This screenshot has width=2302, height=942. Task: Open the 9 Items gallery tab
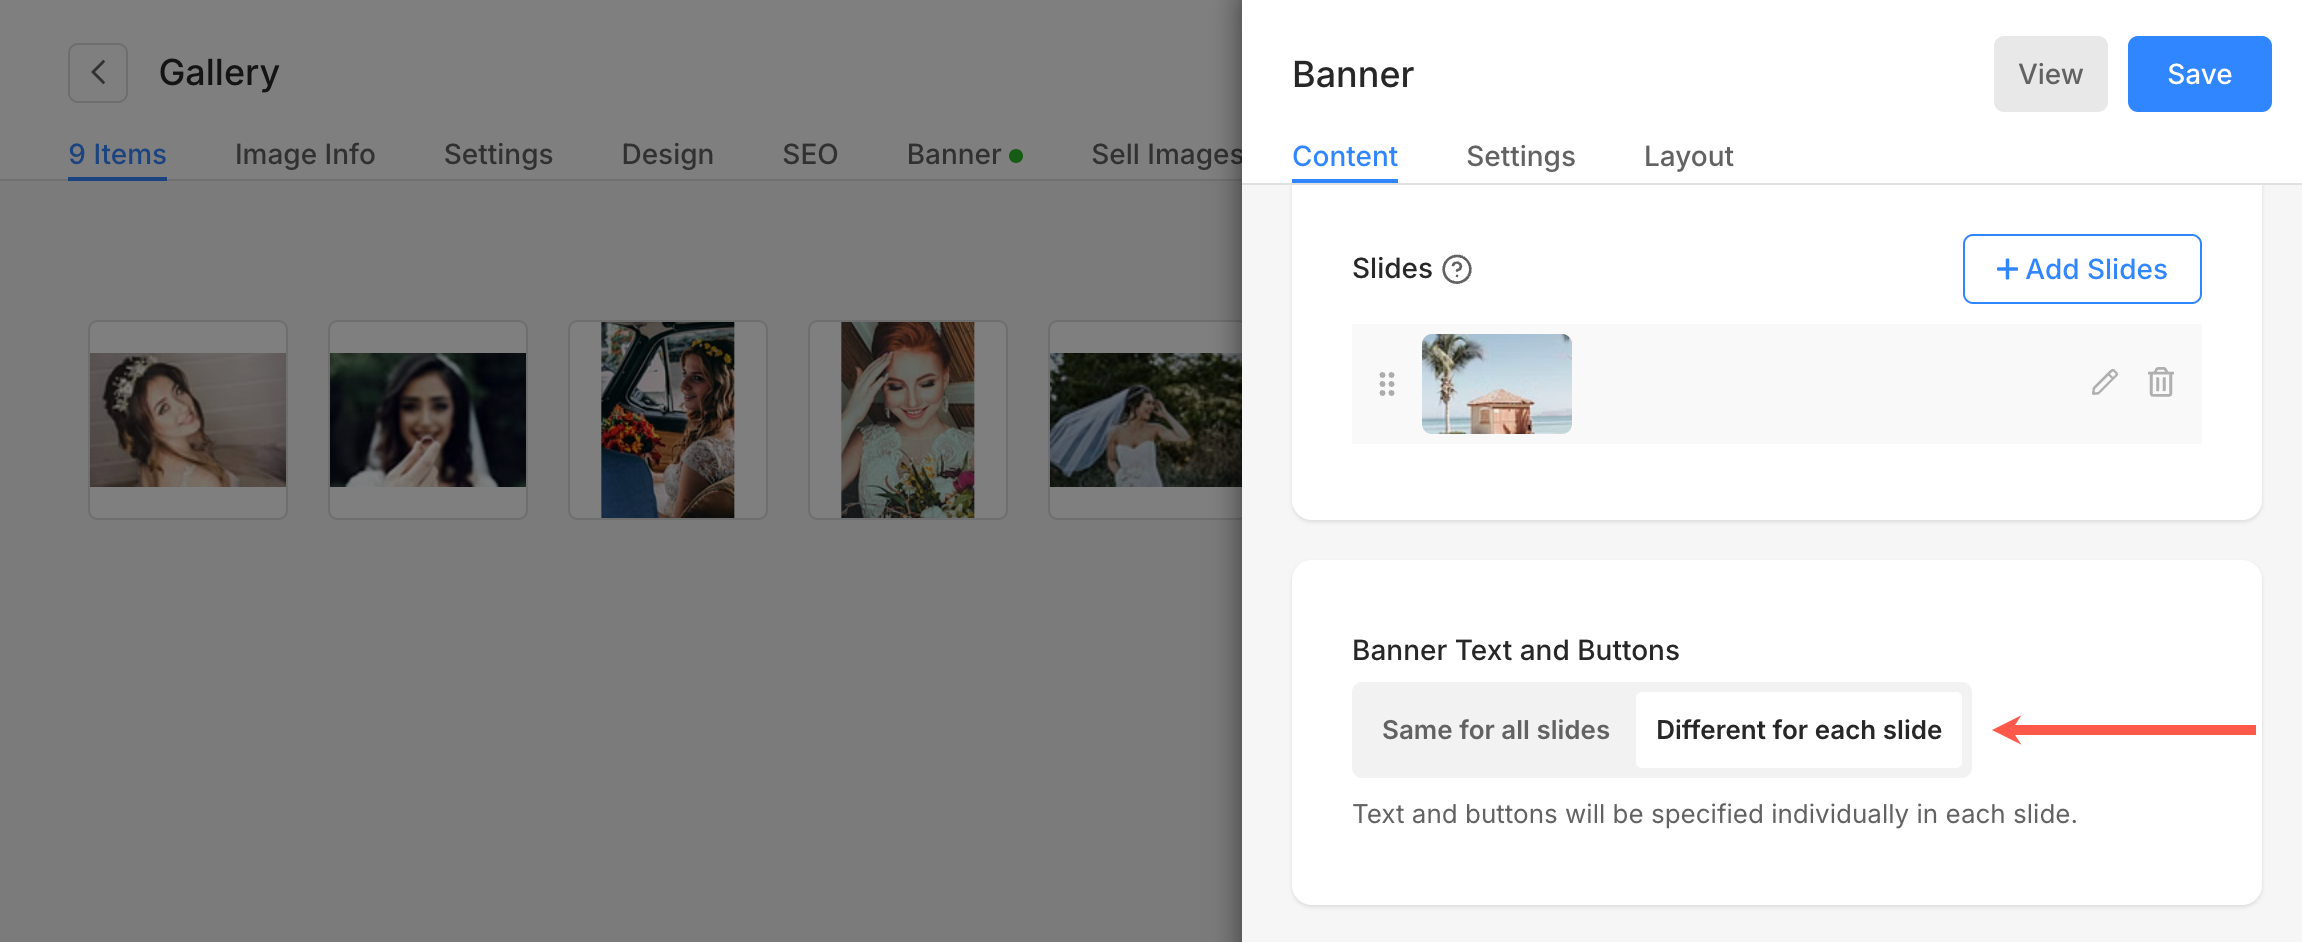117,155
